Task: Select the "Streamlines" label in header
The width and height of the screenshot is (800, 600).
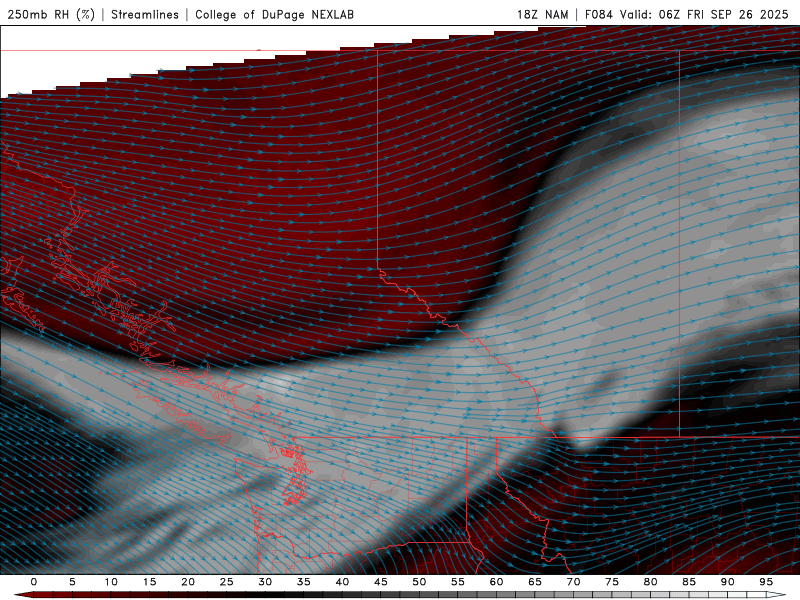Action: pyautogui.click(x=145, y=14)
